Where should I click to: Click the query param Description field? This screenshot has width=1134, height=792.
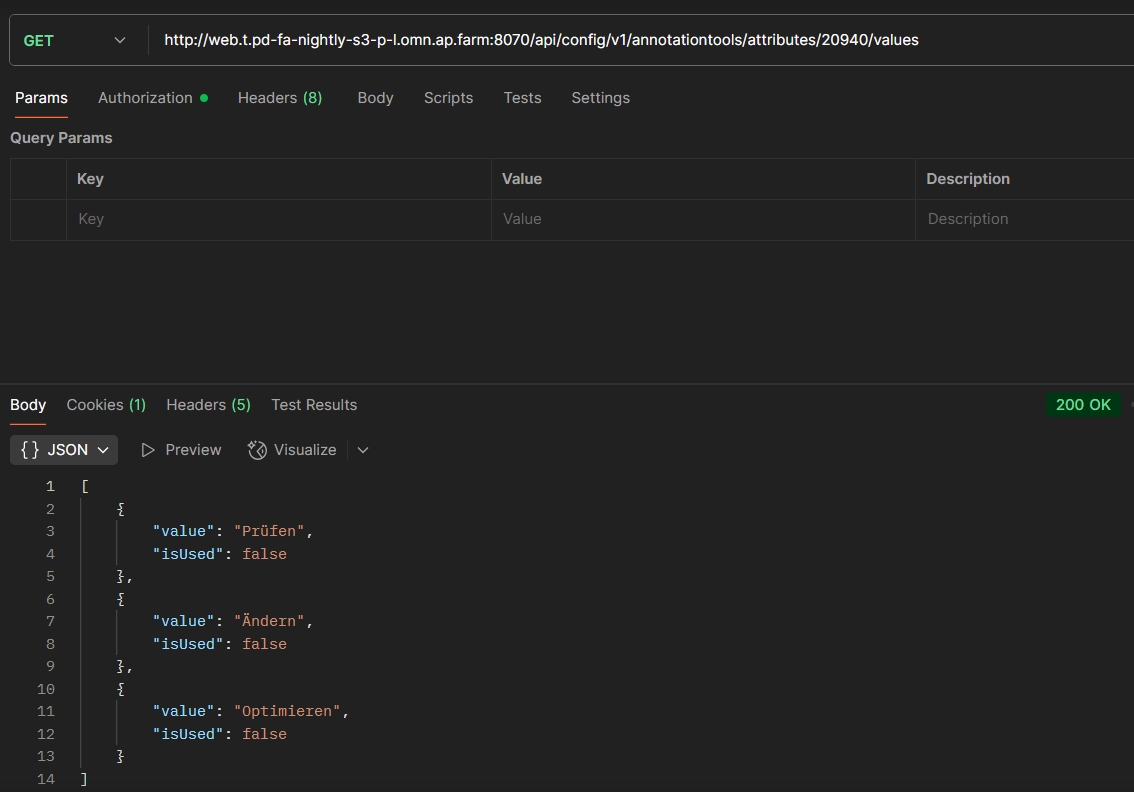1024,219
